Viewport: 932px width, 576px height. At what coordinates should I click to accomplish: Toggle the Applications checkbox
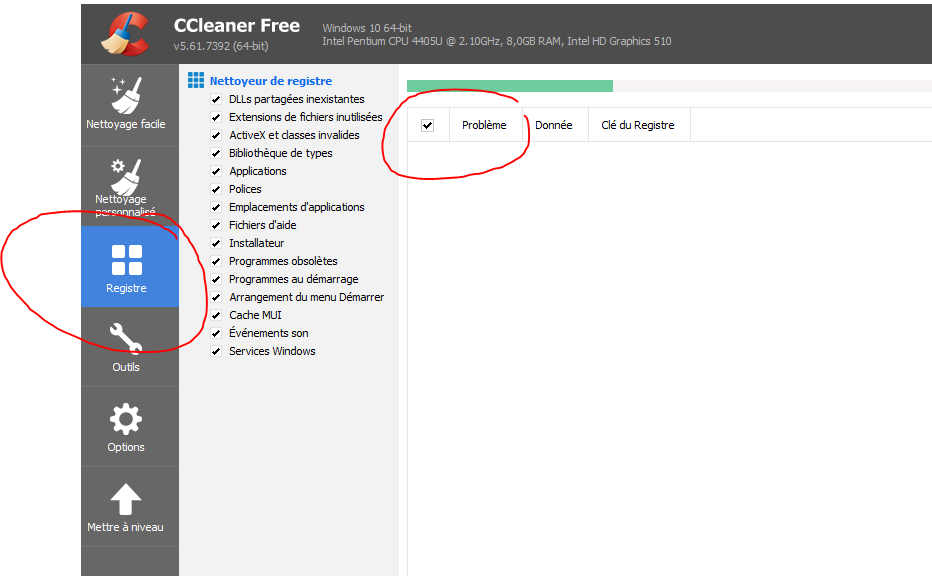click(x=216, y=171)
